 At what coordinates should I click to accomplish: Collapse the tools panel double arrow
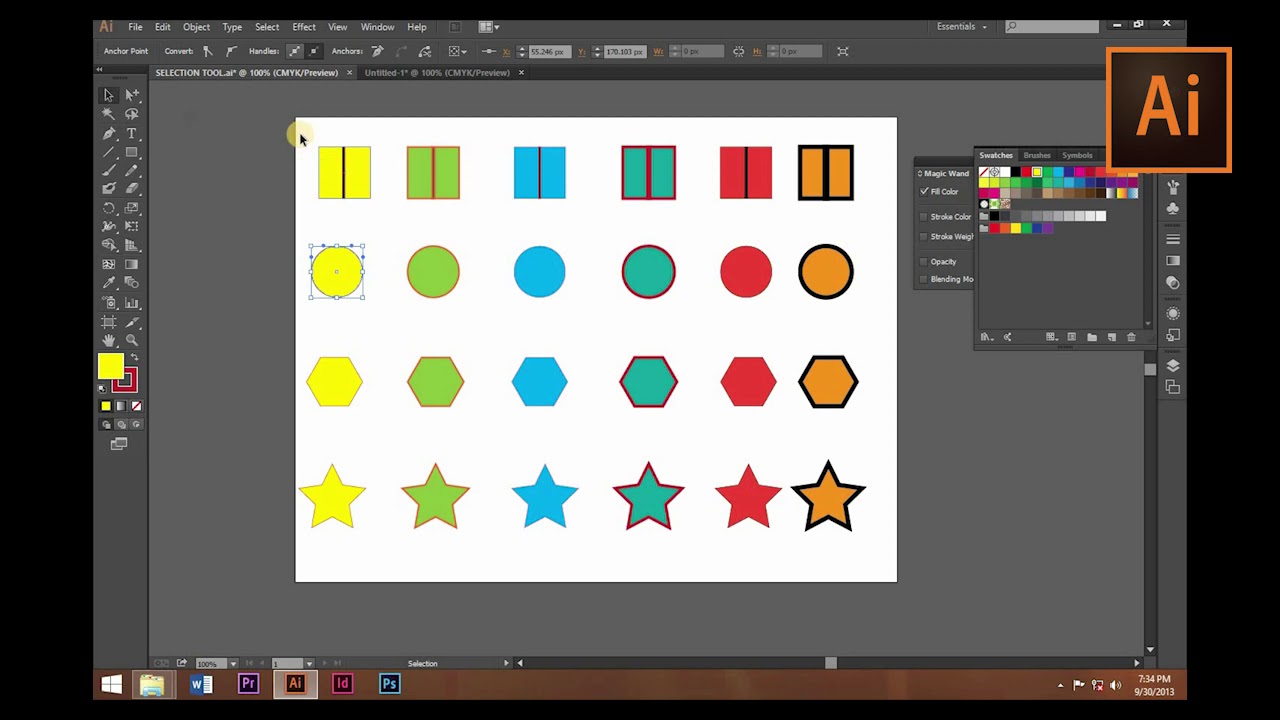point(99,69)
